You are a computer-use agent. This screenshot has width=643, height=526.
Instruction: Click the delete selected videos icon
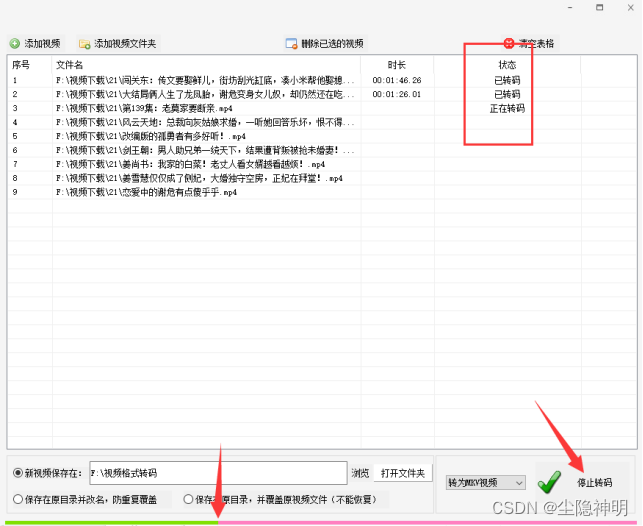291,43
